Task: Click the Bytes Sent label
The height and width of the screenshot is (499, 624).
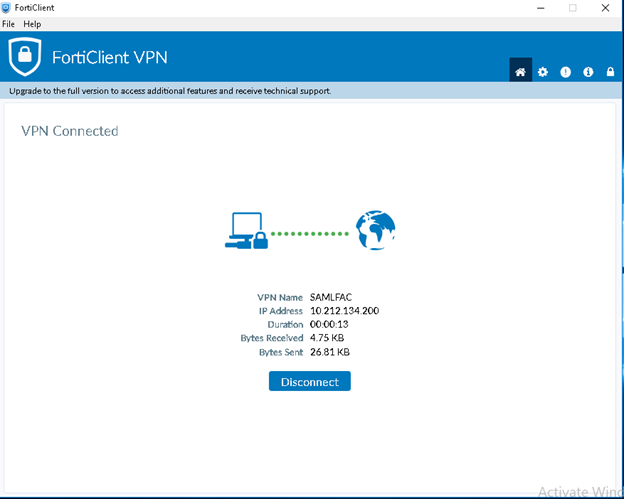Action: (x=281, y=352)
